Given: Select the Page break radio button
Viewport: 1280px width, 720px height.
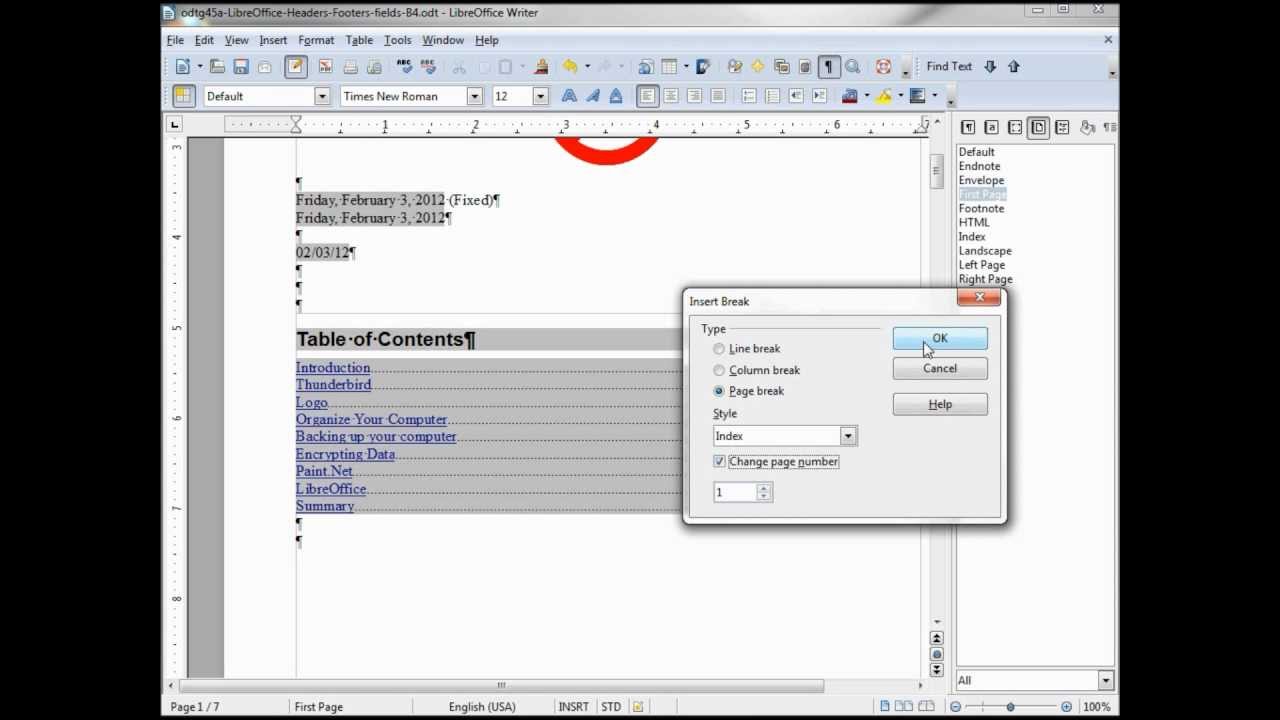Looking at the screenshot, I should click(719, 391).
